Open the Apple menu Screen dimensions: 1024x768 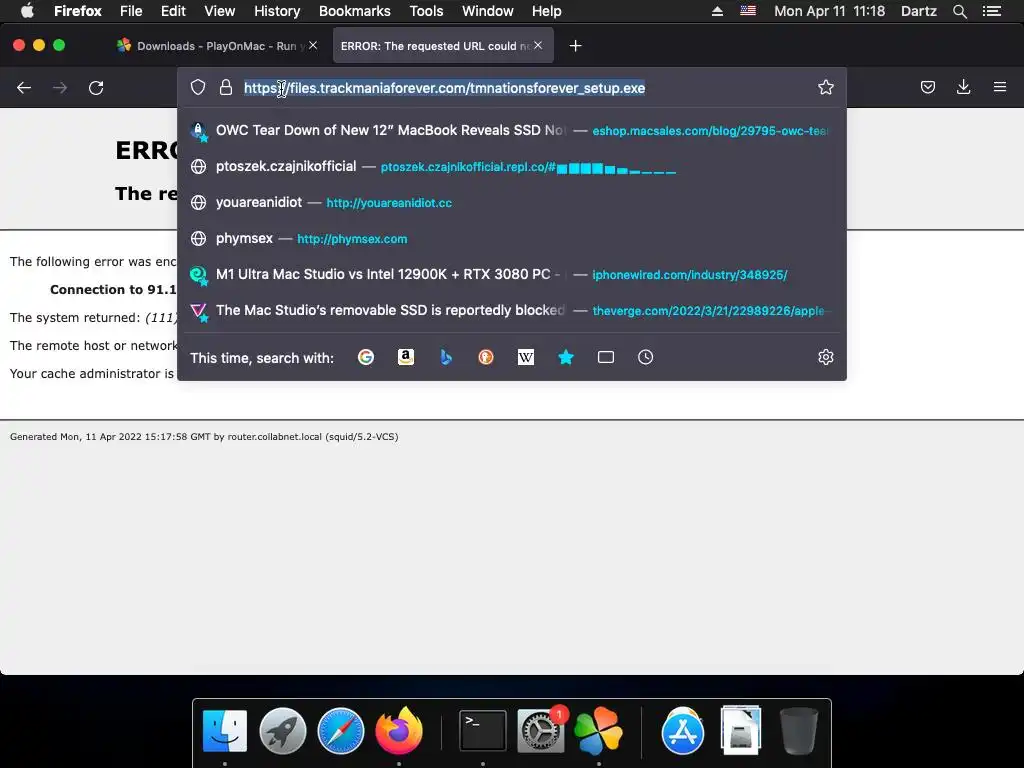click(x=27, y=11)
